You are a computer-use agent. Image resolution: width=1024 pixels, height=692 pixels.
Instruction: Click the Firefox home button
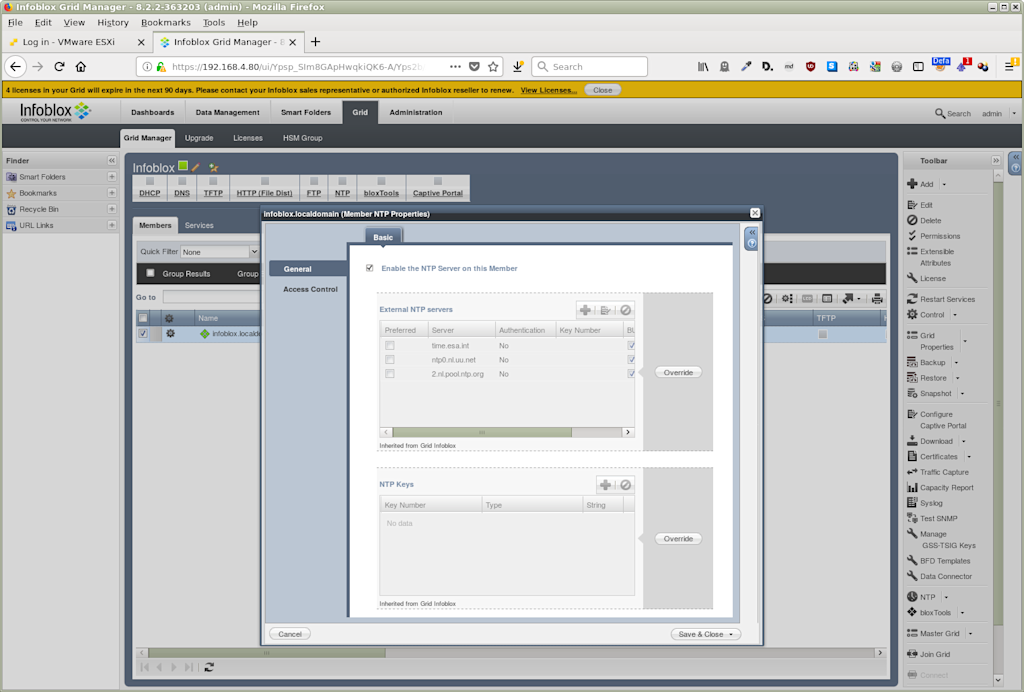pos(81,67)
